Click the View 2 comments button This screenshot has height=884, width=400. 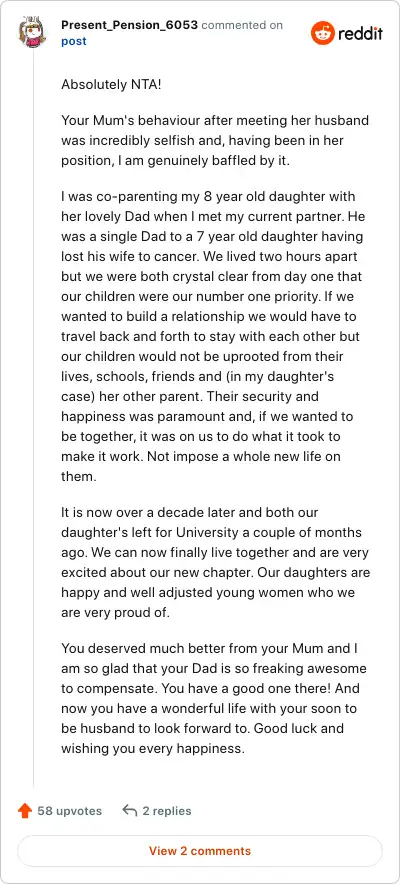click(200, 851)
